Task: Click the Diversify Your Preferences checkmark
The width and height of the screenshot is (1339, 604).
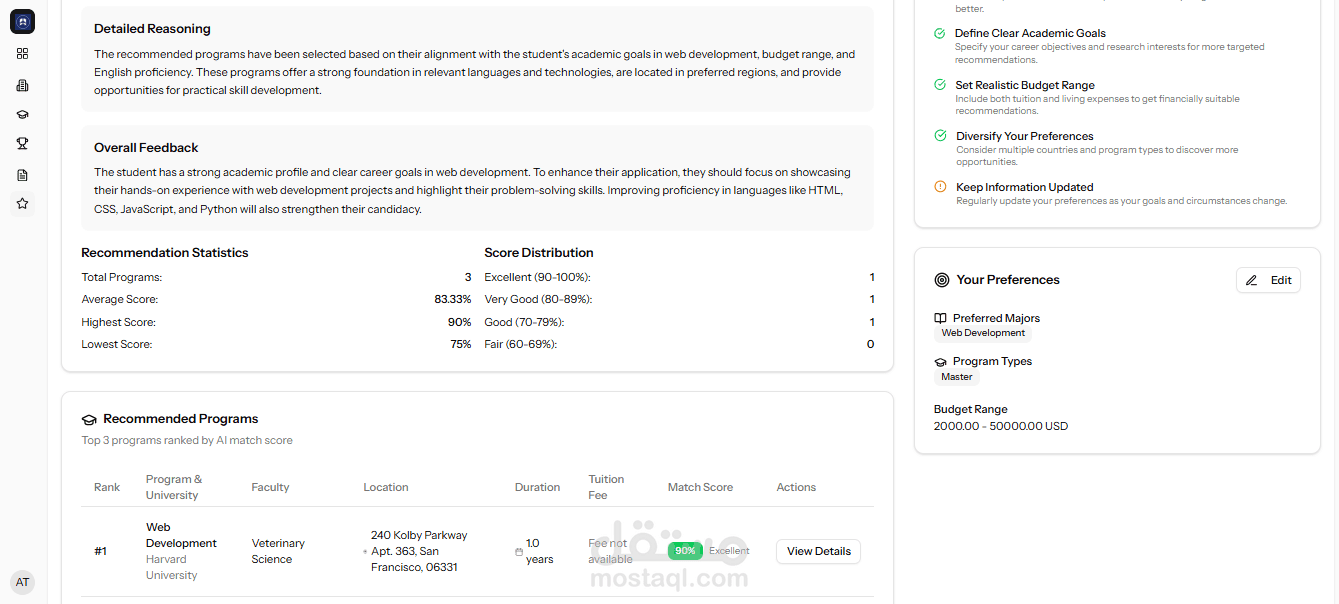Action: [940, 136]
